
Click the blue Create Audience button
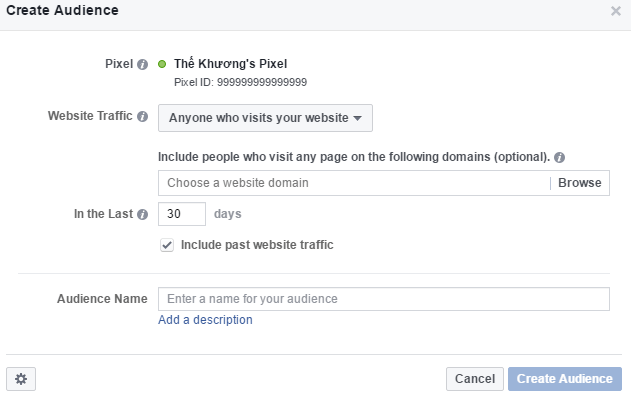click(x=564, y=379)
